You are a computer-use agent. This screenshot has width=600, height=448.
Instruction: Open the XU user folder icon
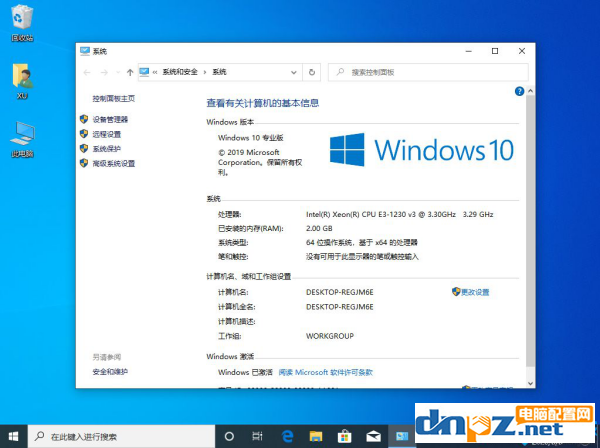point(22,81)
